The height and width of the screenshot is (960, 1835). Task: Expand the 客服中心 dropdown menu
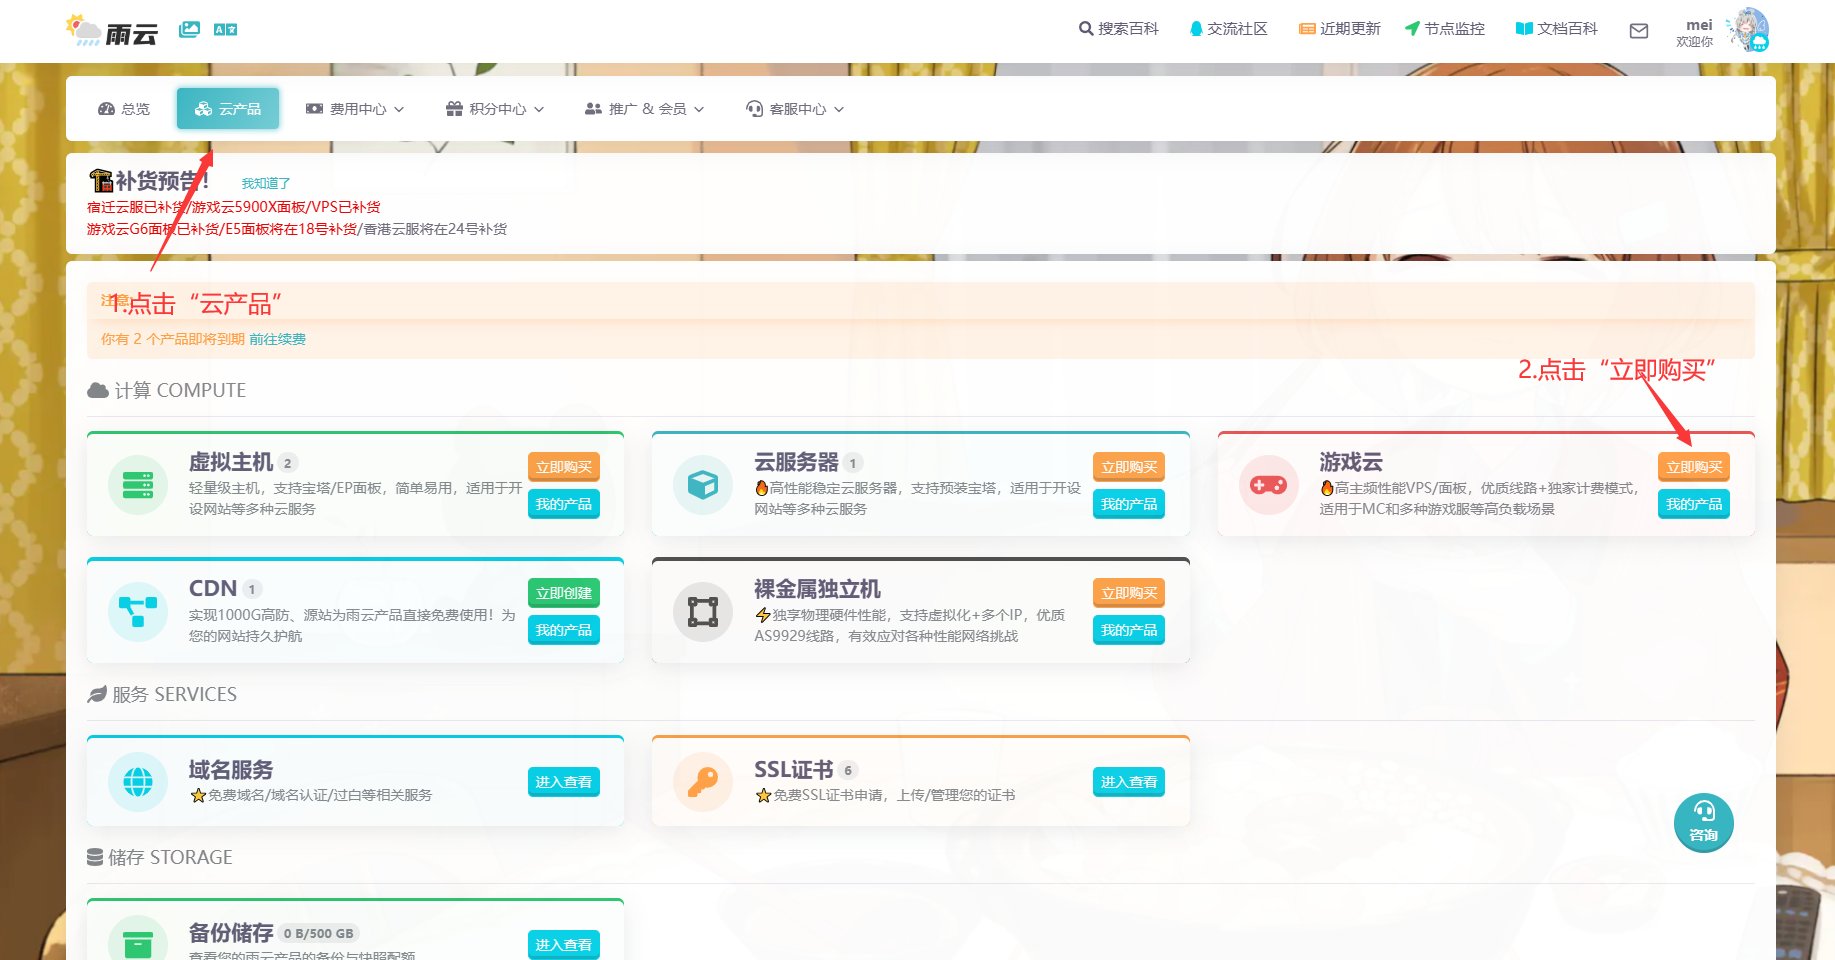(x=795, y=109)
